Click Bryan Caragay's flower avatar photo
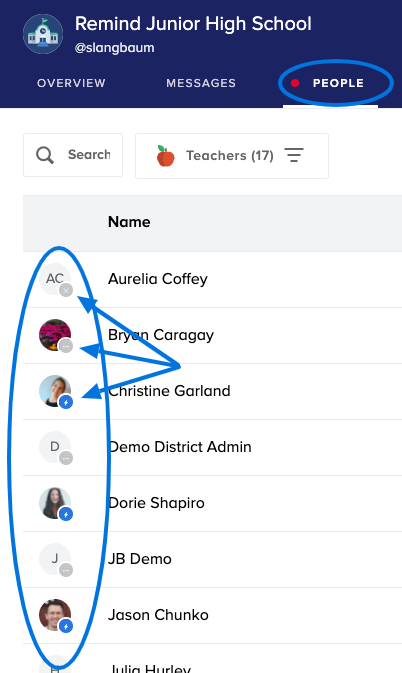 click(54, 335)
